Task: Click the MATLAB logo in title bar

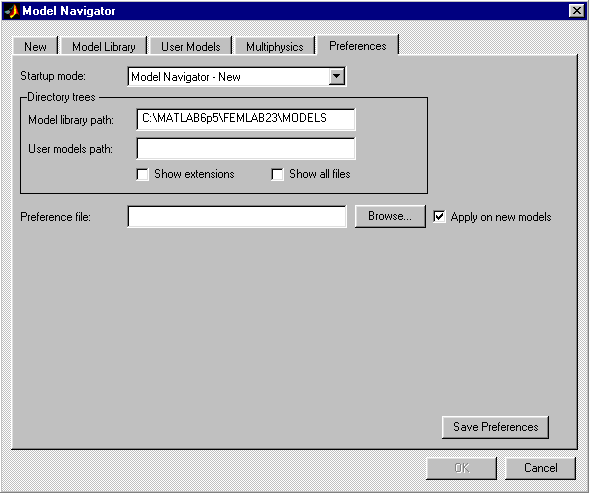Action: pyautogui.click(x=12, y=11)
